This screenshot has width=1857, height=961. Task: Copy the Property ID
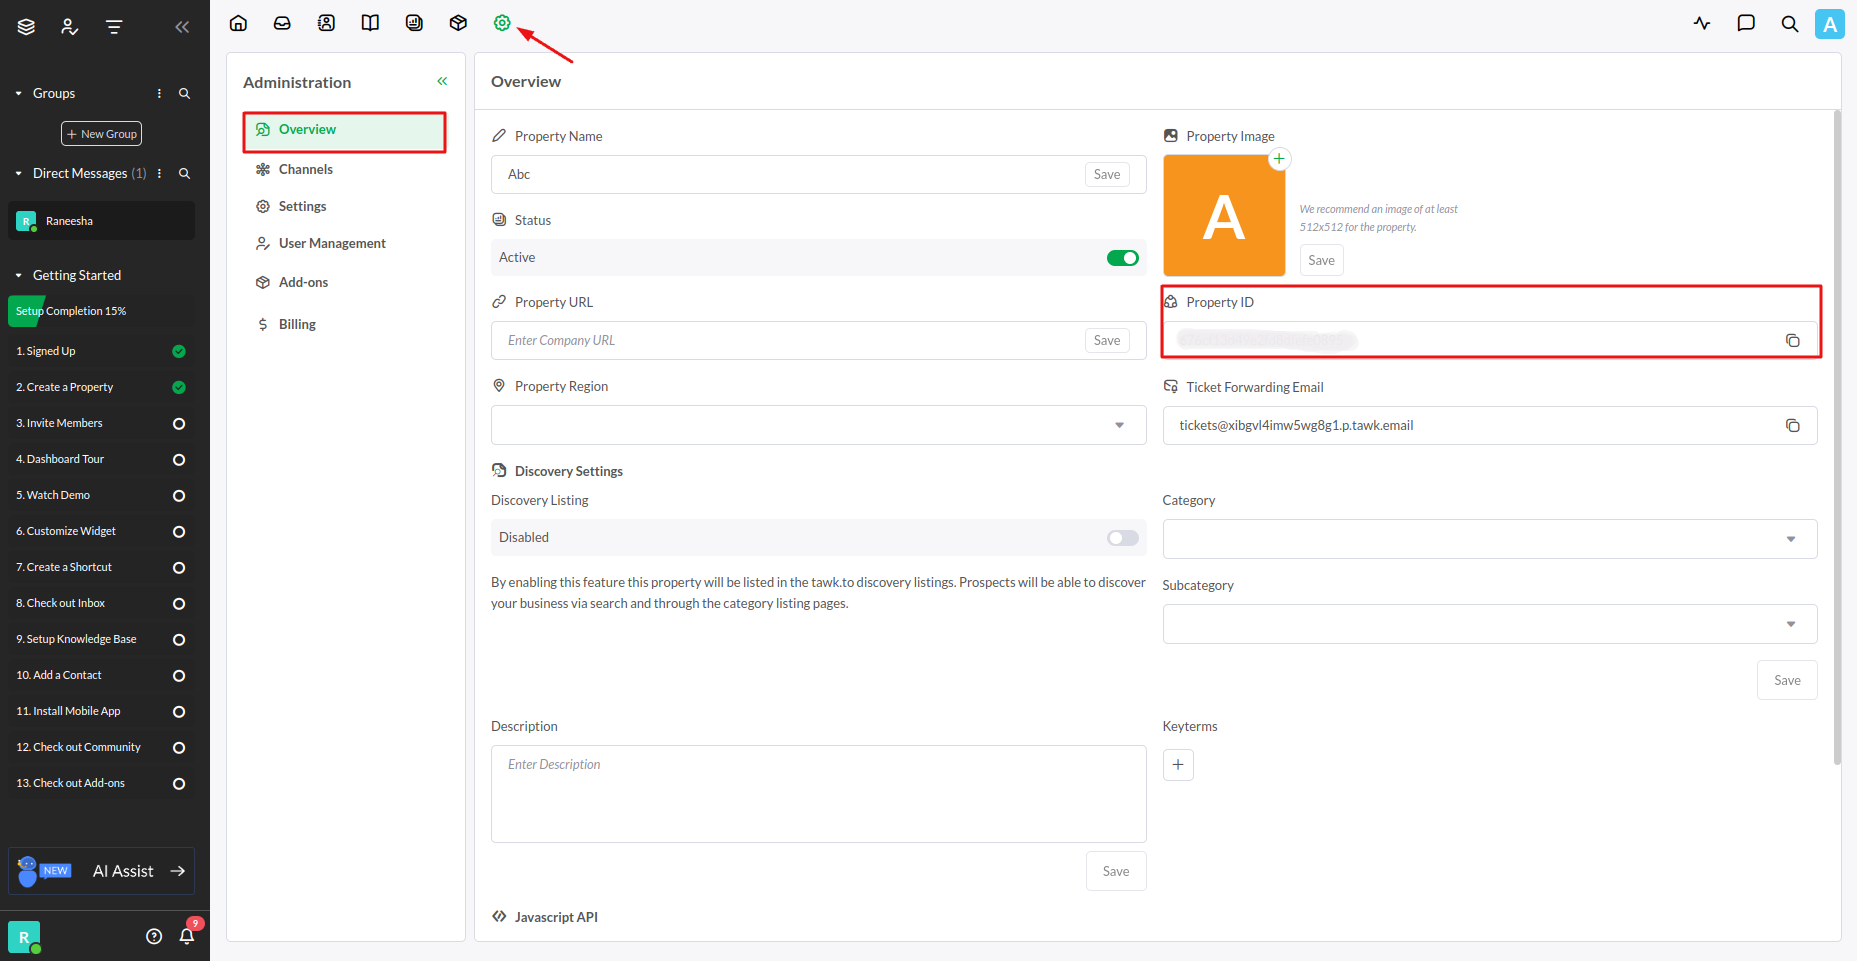click(x=1792, y=341)
